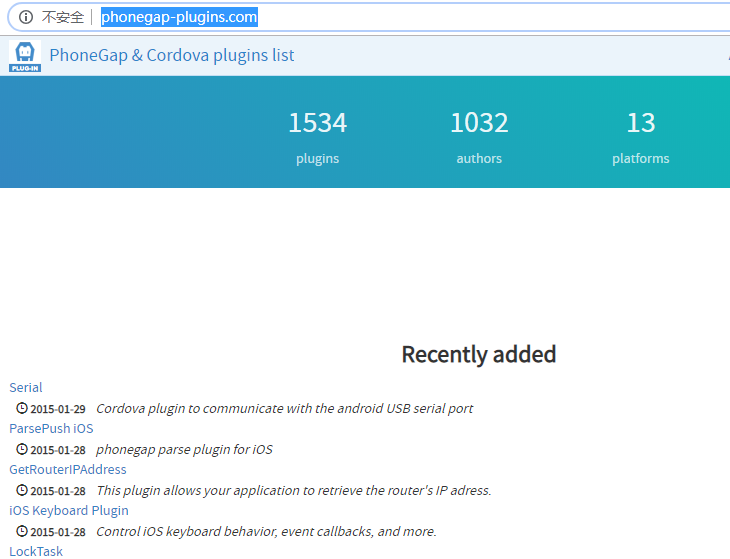
Task: Click 'phonegap parse plugin for iOS' description
Action: coord(184,450)
